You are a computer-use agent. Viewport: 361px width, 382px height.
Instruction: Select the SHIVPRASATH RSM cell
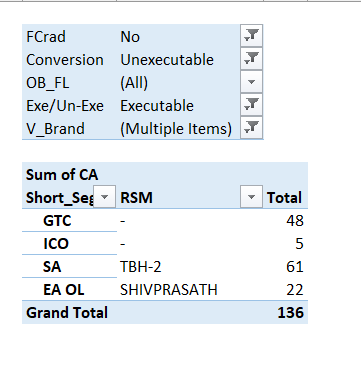(x=190, y=289)
